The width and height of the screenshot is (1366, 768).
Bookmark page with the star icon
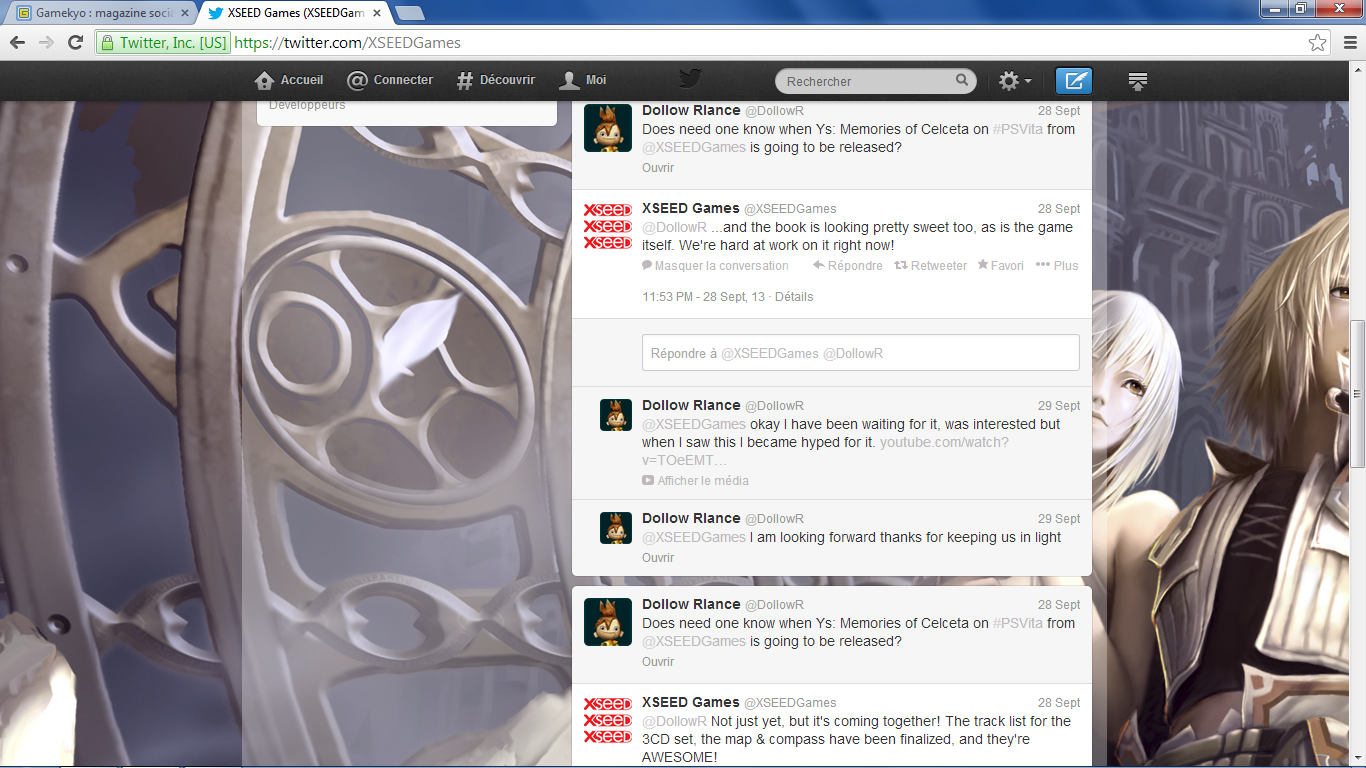pyautogui.click(x=1318, y=42)
